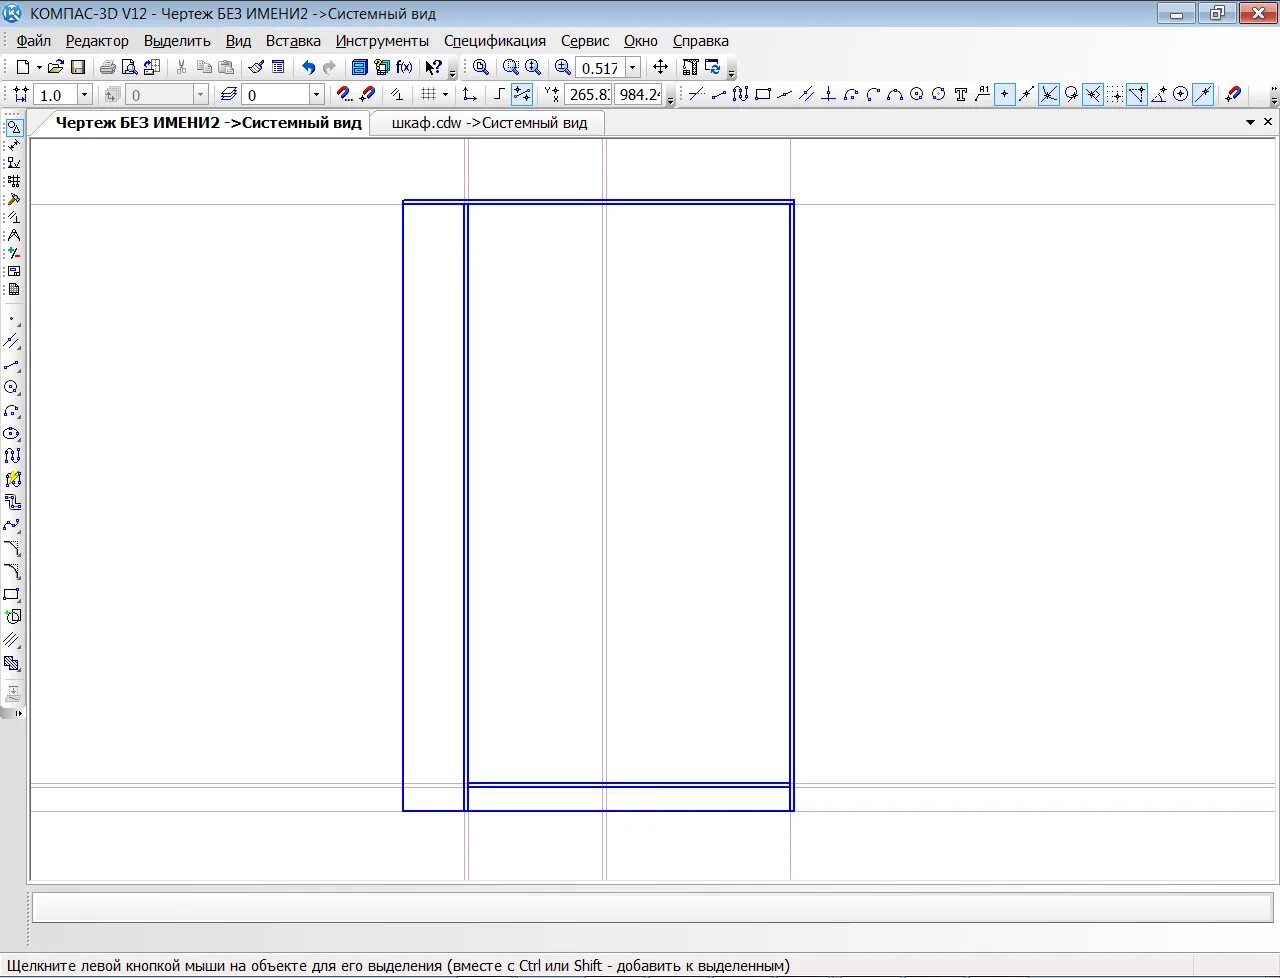This screenshot has height=978, width=1280.
Task: Select the Rectangle tool in the left toolbar
Action: point(12,594)
